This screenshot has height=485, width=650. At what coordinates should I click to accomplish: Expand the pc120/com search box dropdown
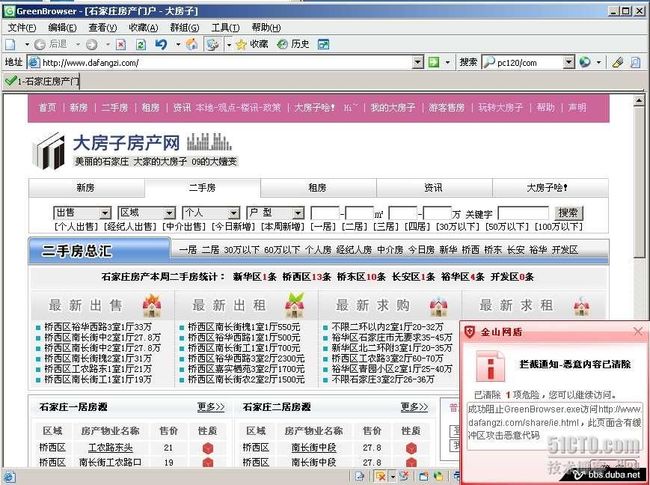[x=569, y=63]
